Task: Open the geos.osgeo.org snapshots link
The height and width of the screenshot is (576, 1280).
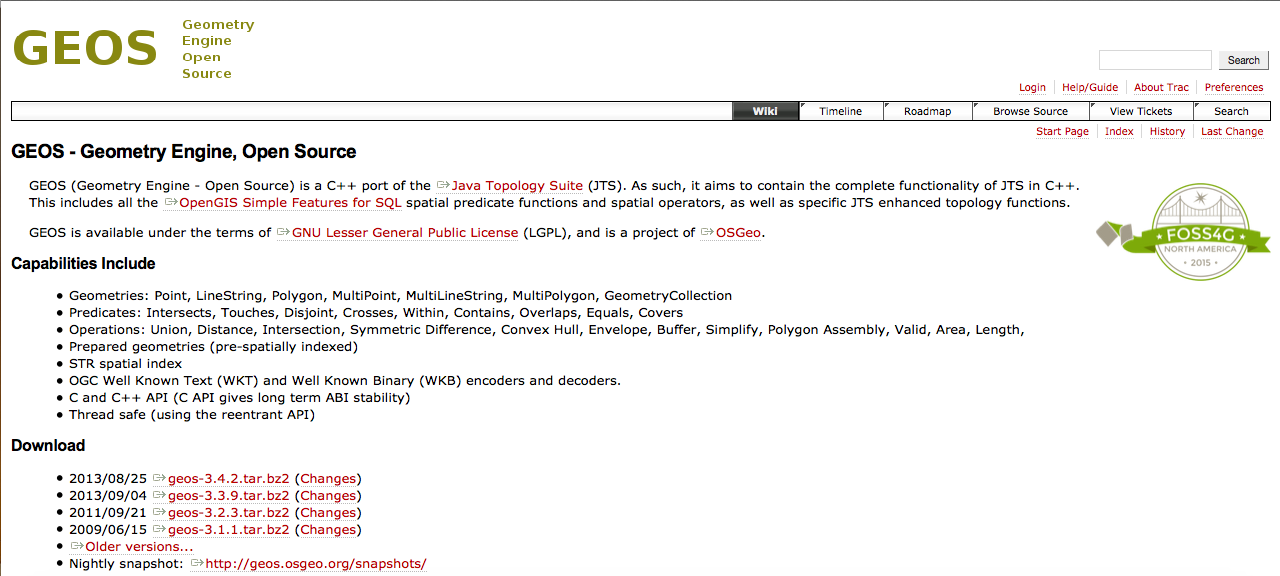Action: pos(308,564)
